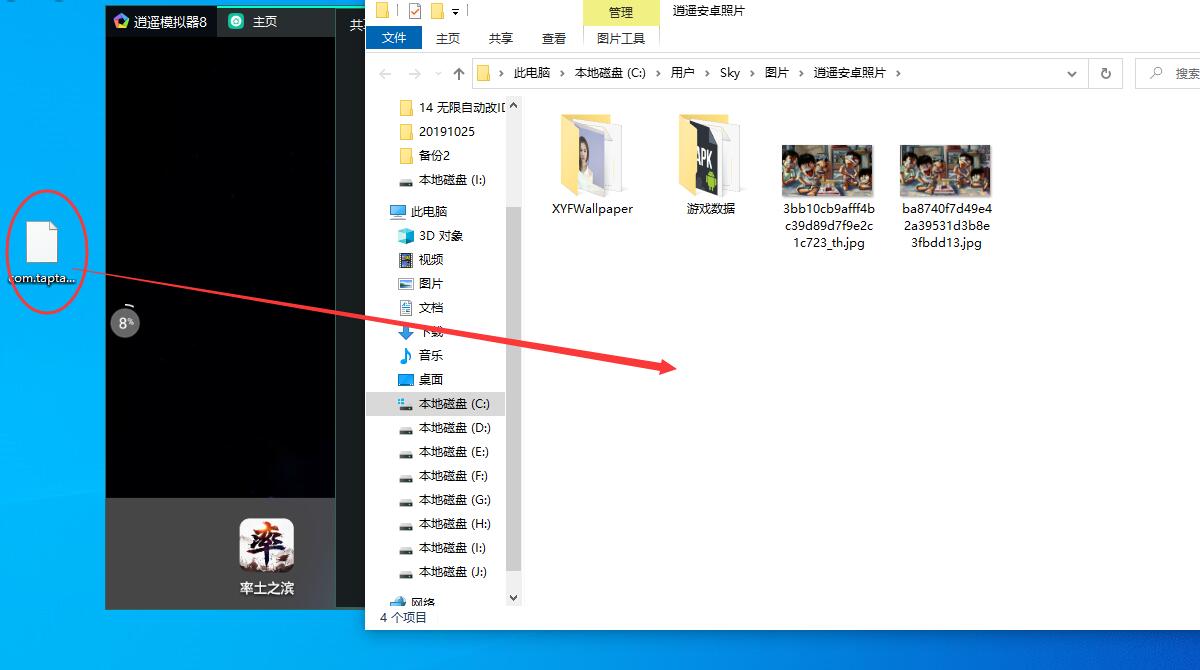
Task: Click the properties checkmark icon in quick access toolbar
Action: point(415,12)
